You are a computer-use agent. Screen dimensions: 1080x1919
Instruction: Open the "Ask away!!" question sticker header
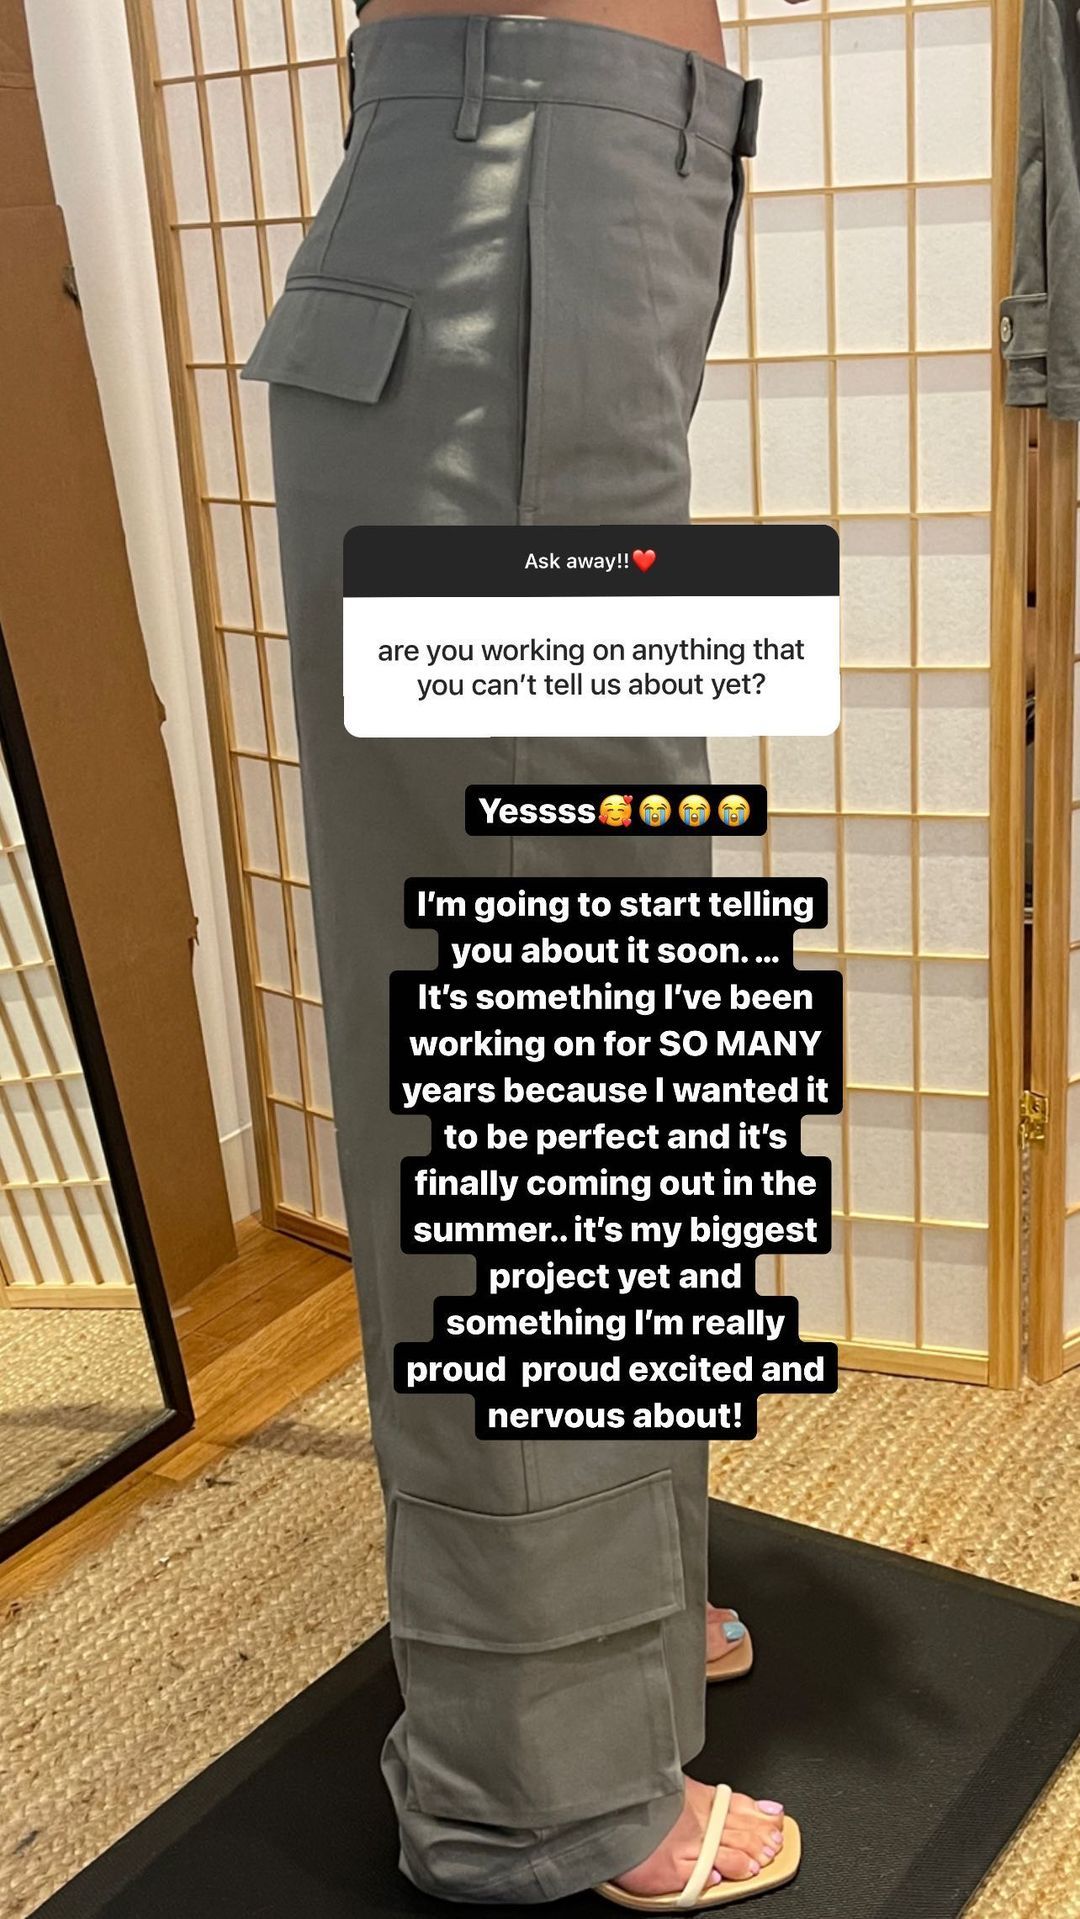(x=591, y=561)
